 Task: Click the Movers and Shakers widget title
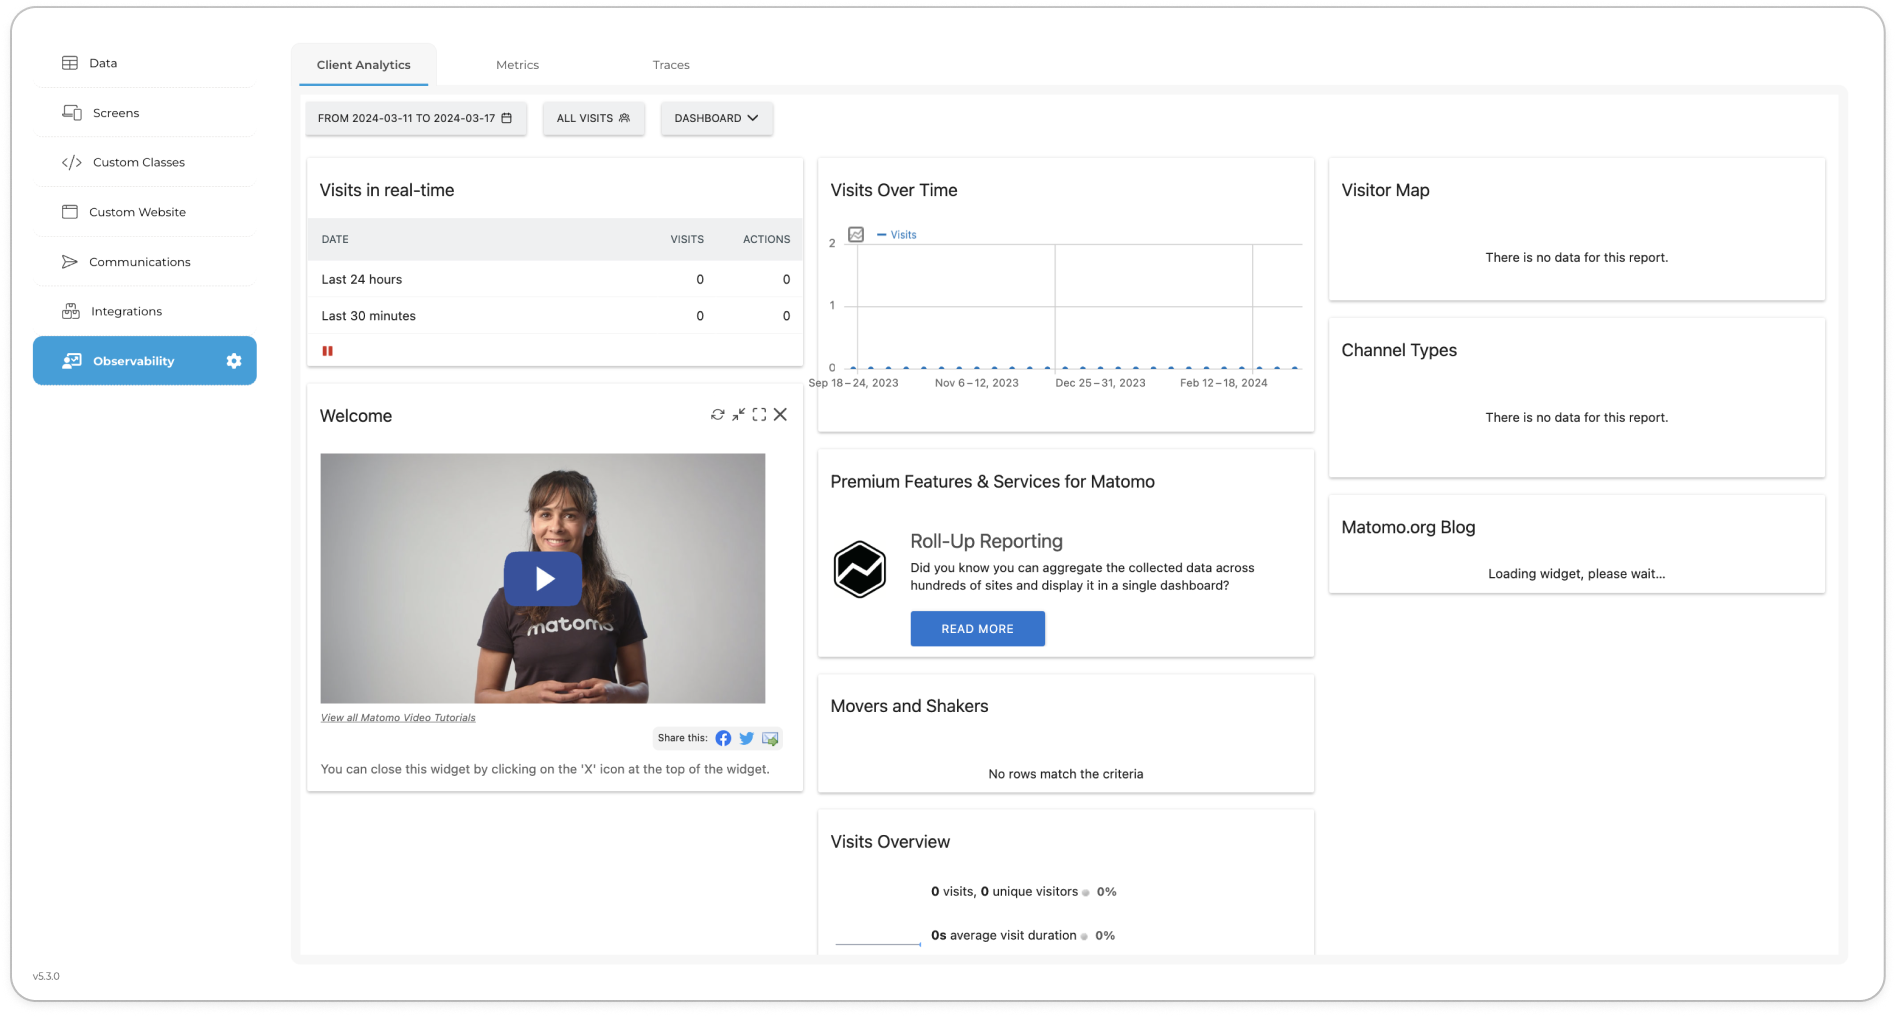click(909, 706)
